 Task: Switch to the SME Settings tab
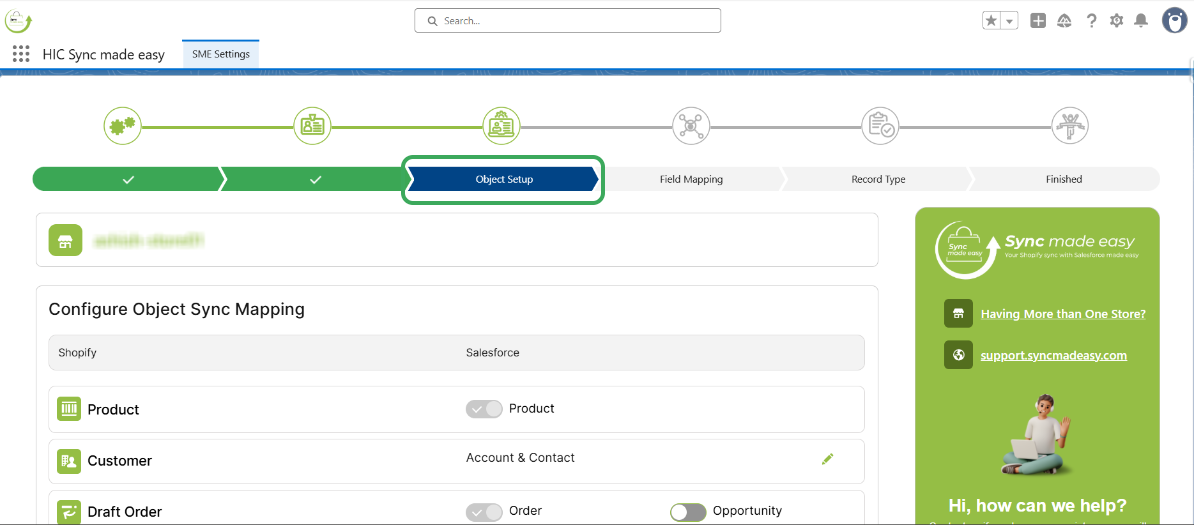(221, 55)
